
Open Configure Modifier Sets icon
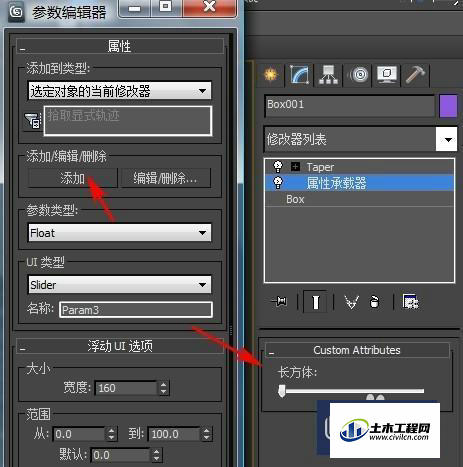coord(410,302)
